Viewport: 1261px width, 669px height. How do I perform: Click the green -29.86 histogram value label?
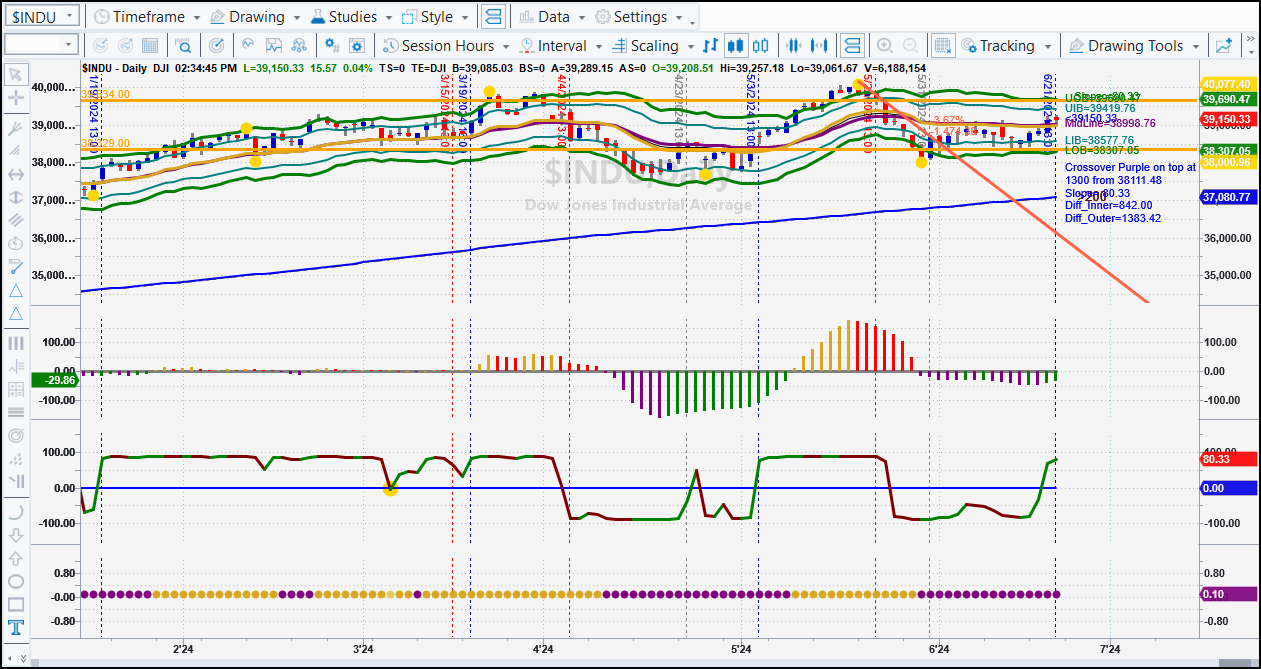55,380
